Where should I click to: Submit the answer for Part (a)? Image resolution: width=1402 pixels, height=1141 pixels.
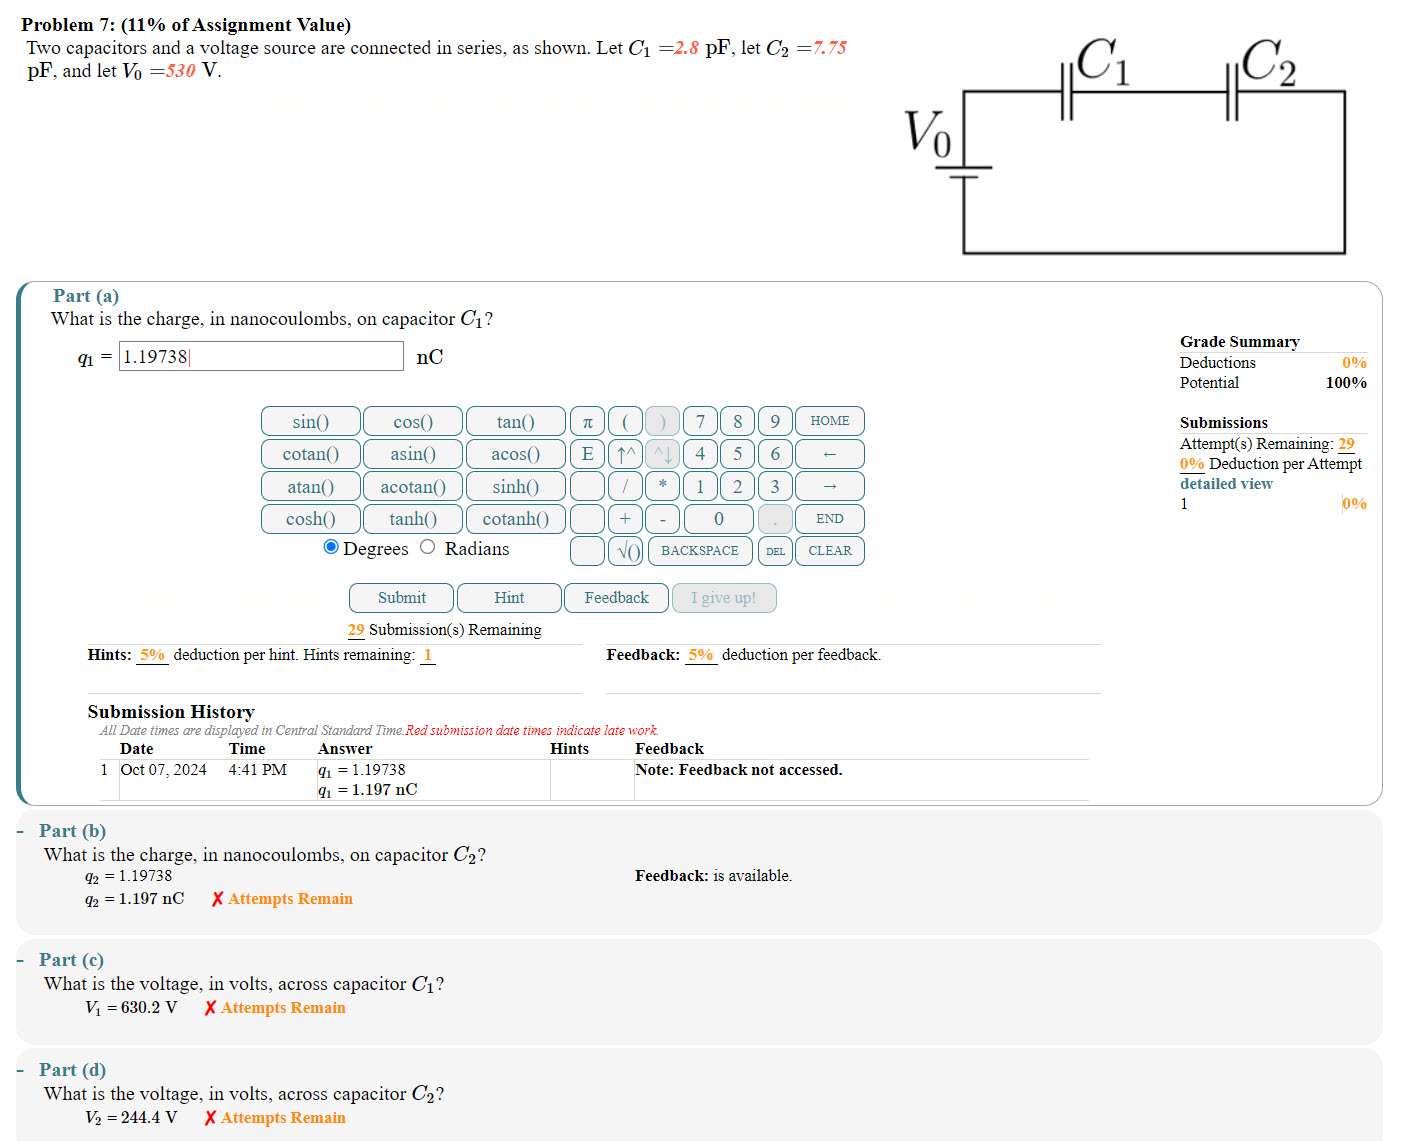click(400, 598)
